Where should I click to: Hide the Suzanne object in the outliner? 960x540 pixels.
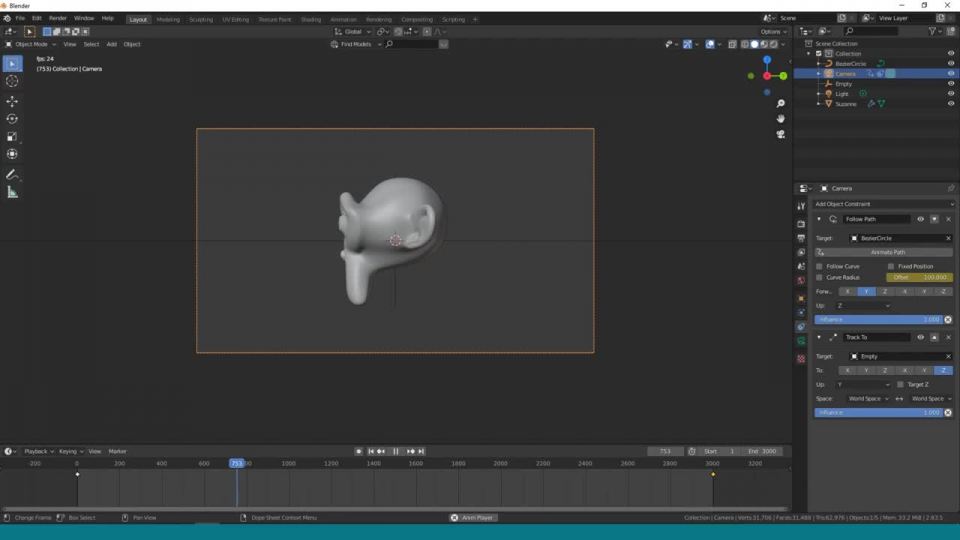[951, 104]
